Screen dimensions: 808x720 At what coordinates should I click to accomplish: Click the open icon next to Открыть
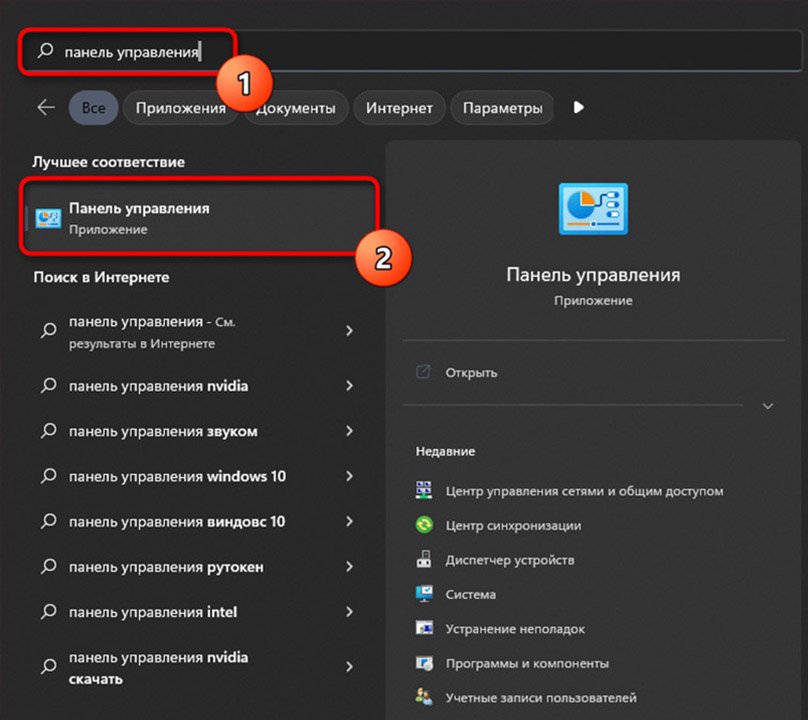[x=423, y=372]
